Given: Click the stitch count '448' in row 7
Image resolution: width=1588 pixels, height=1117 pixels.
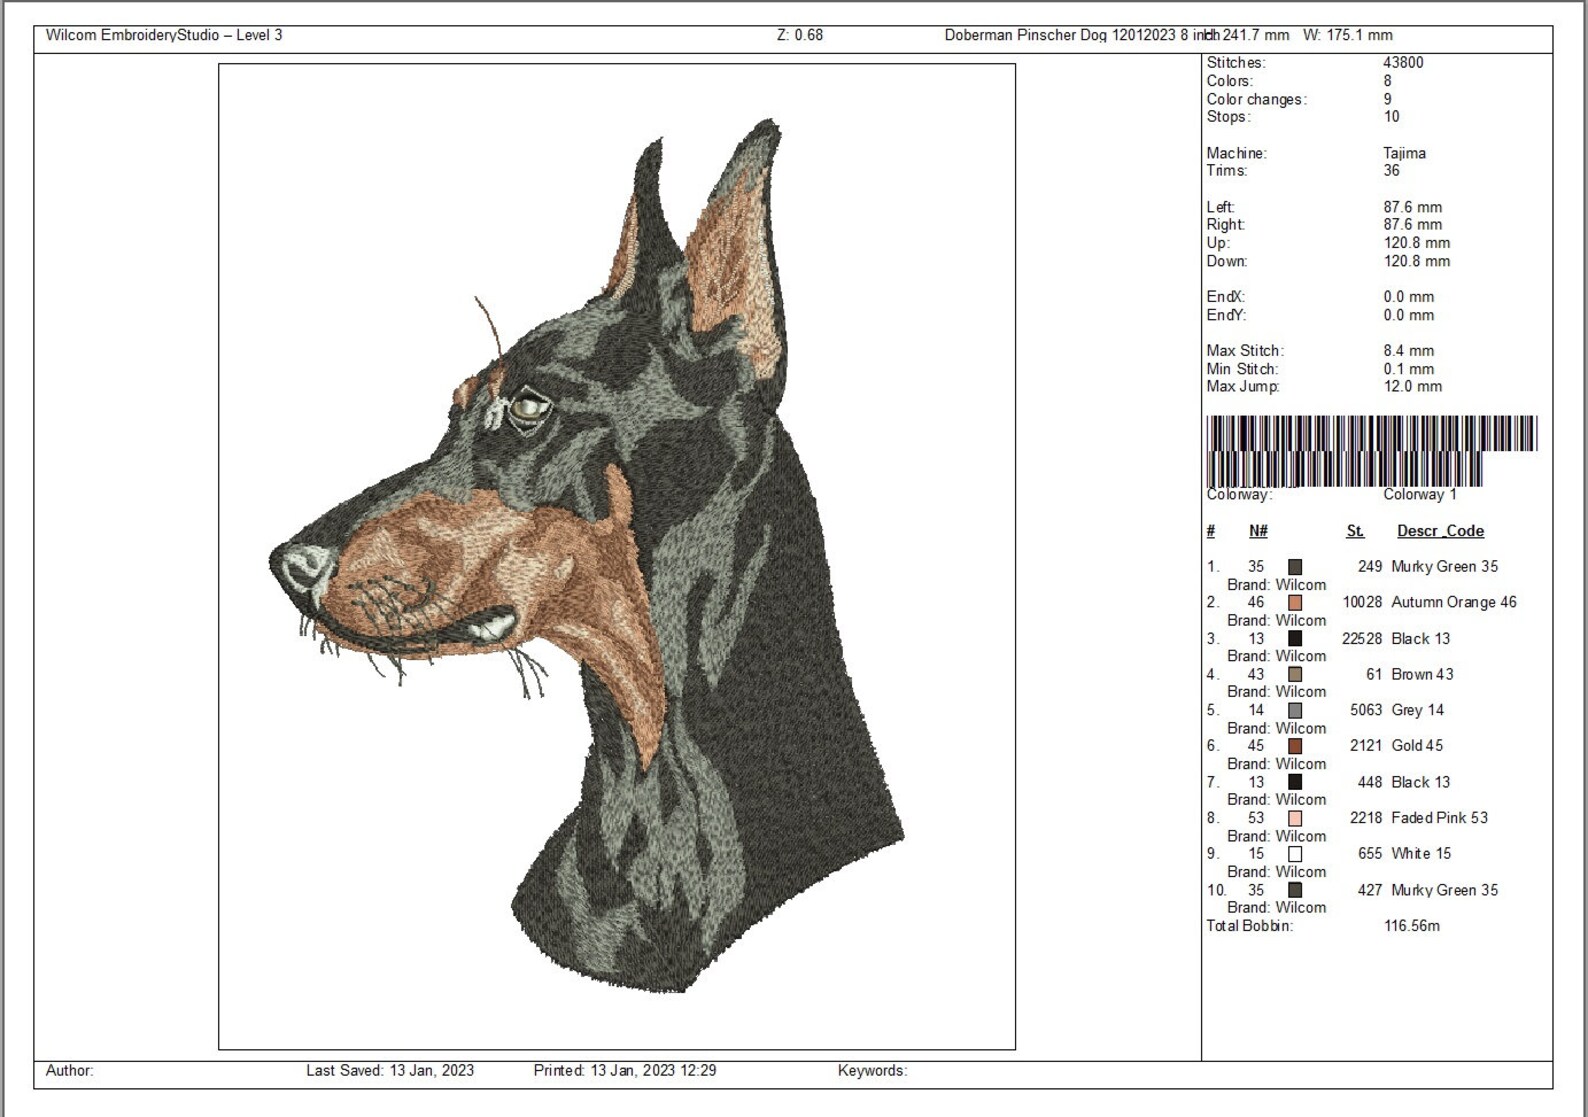Looking at the screenshot, I should coord(1370,782).
